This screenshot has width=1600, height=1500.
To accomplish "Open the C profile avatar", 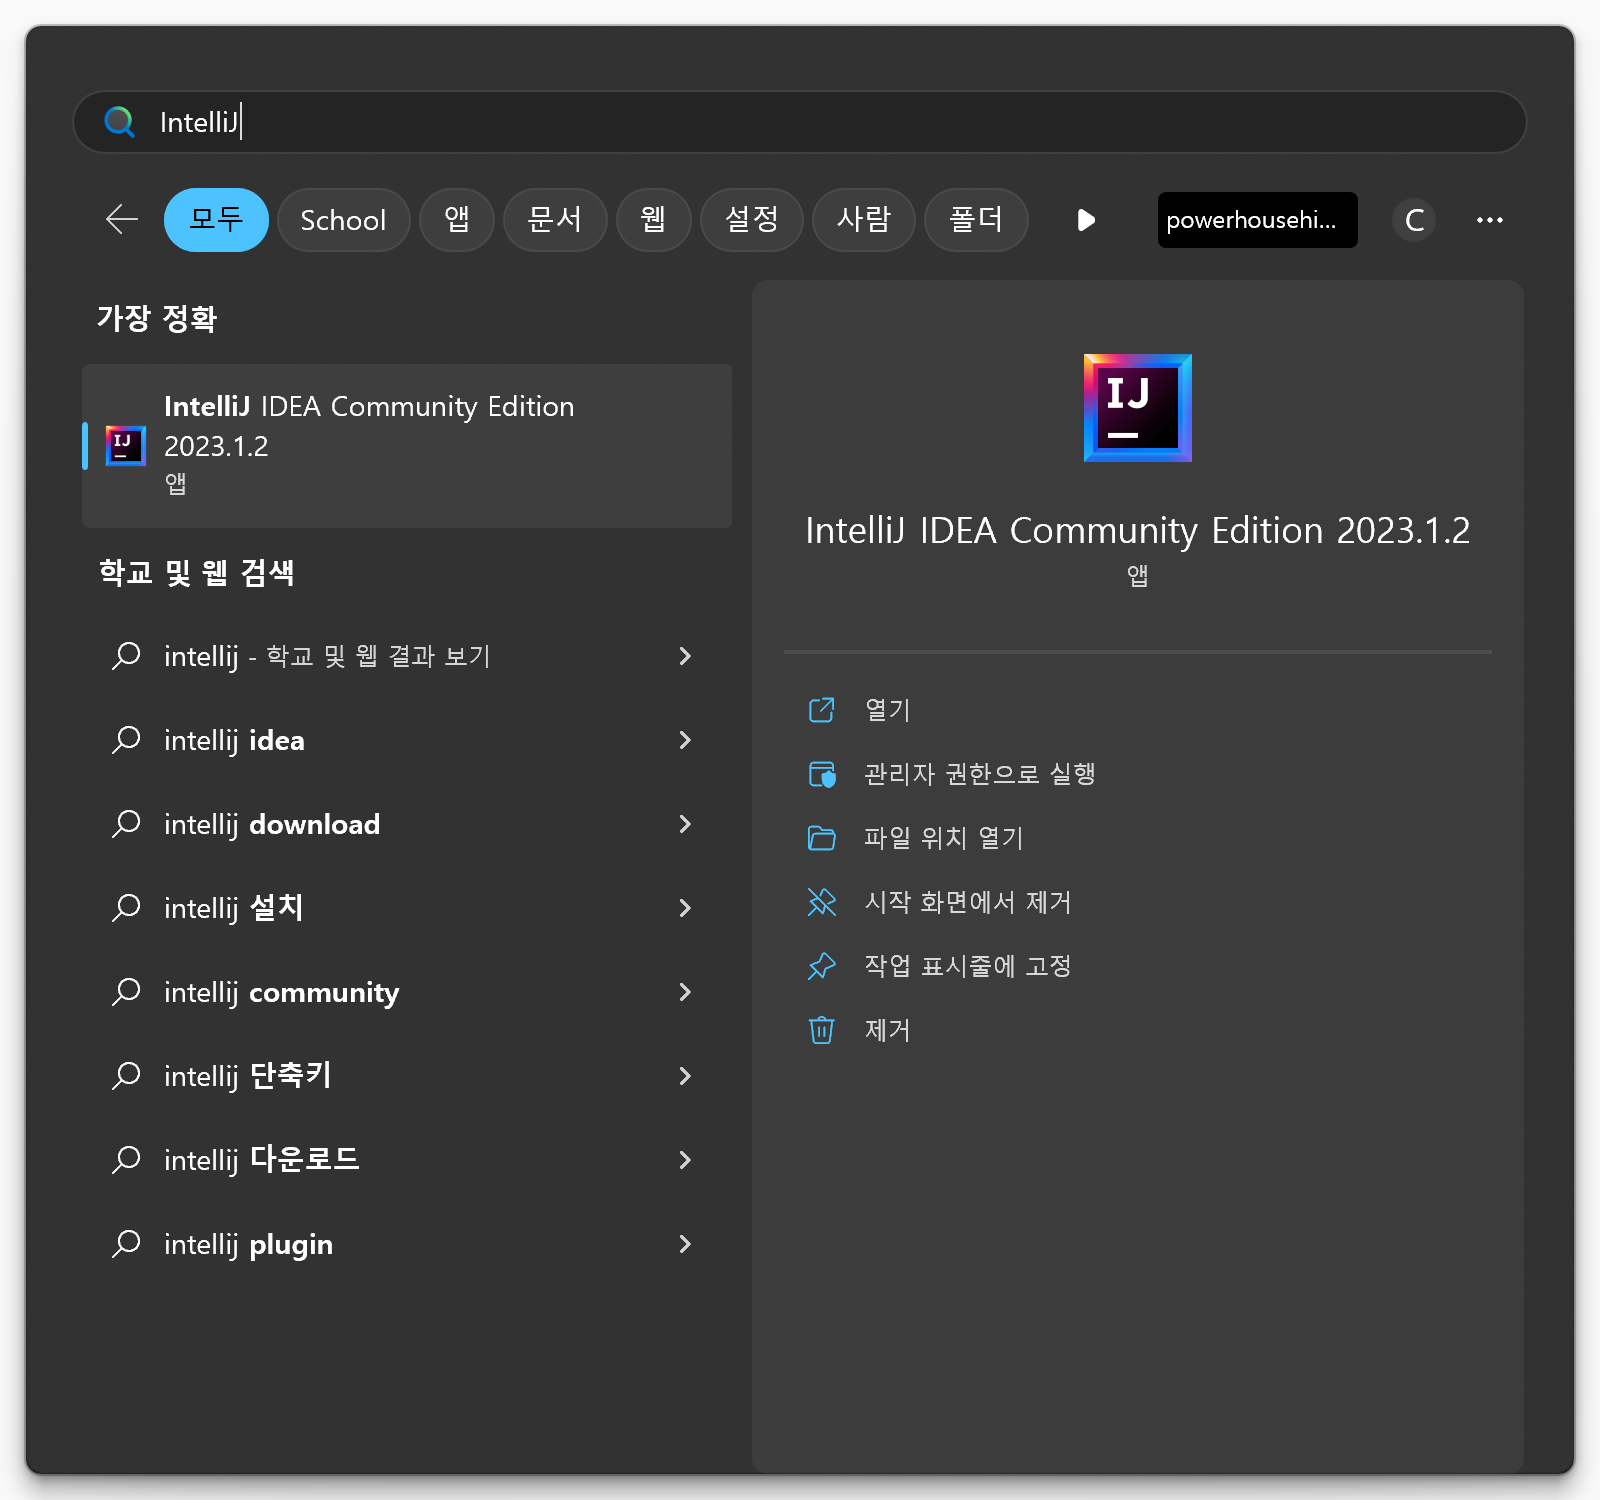I will tap(1414, 220).
